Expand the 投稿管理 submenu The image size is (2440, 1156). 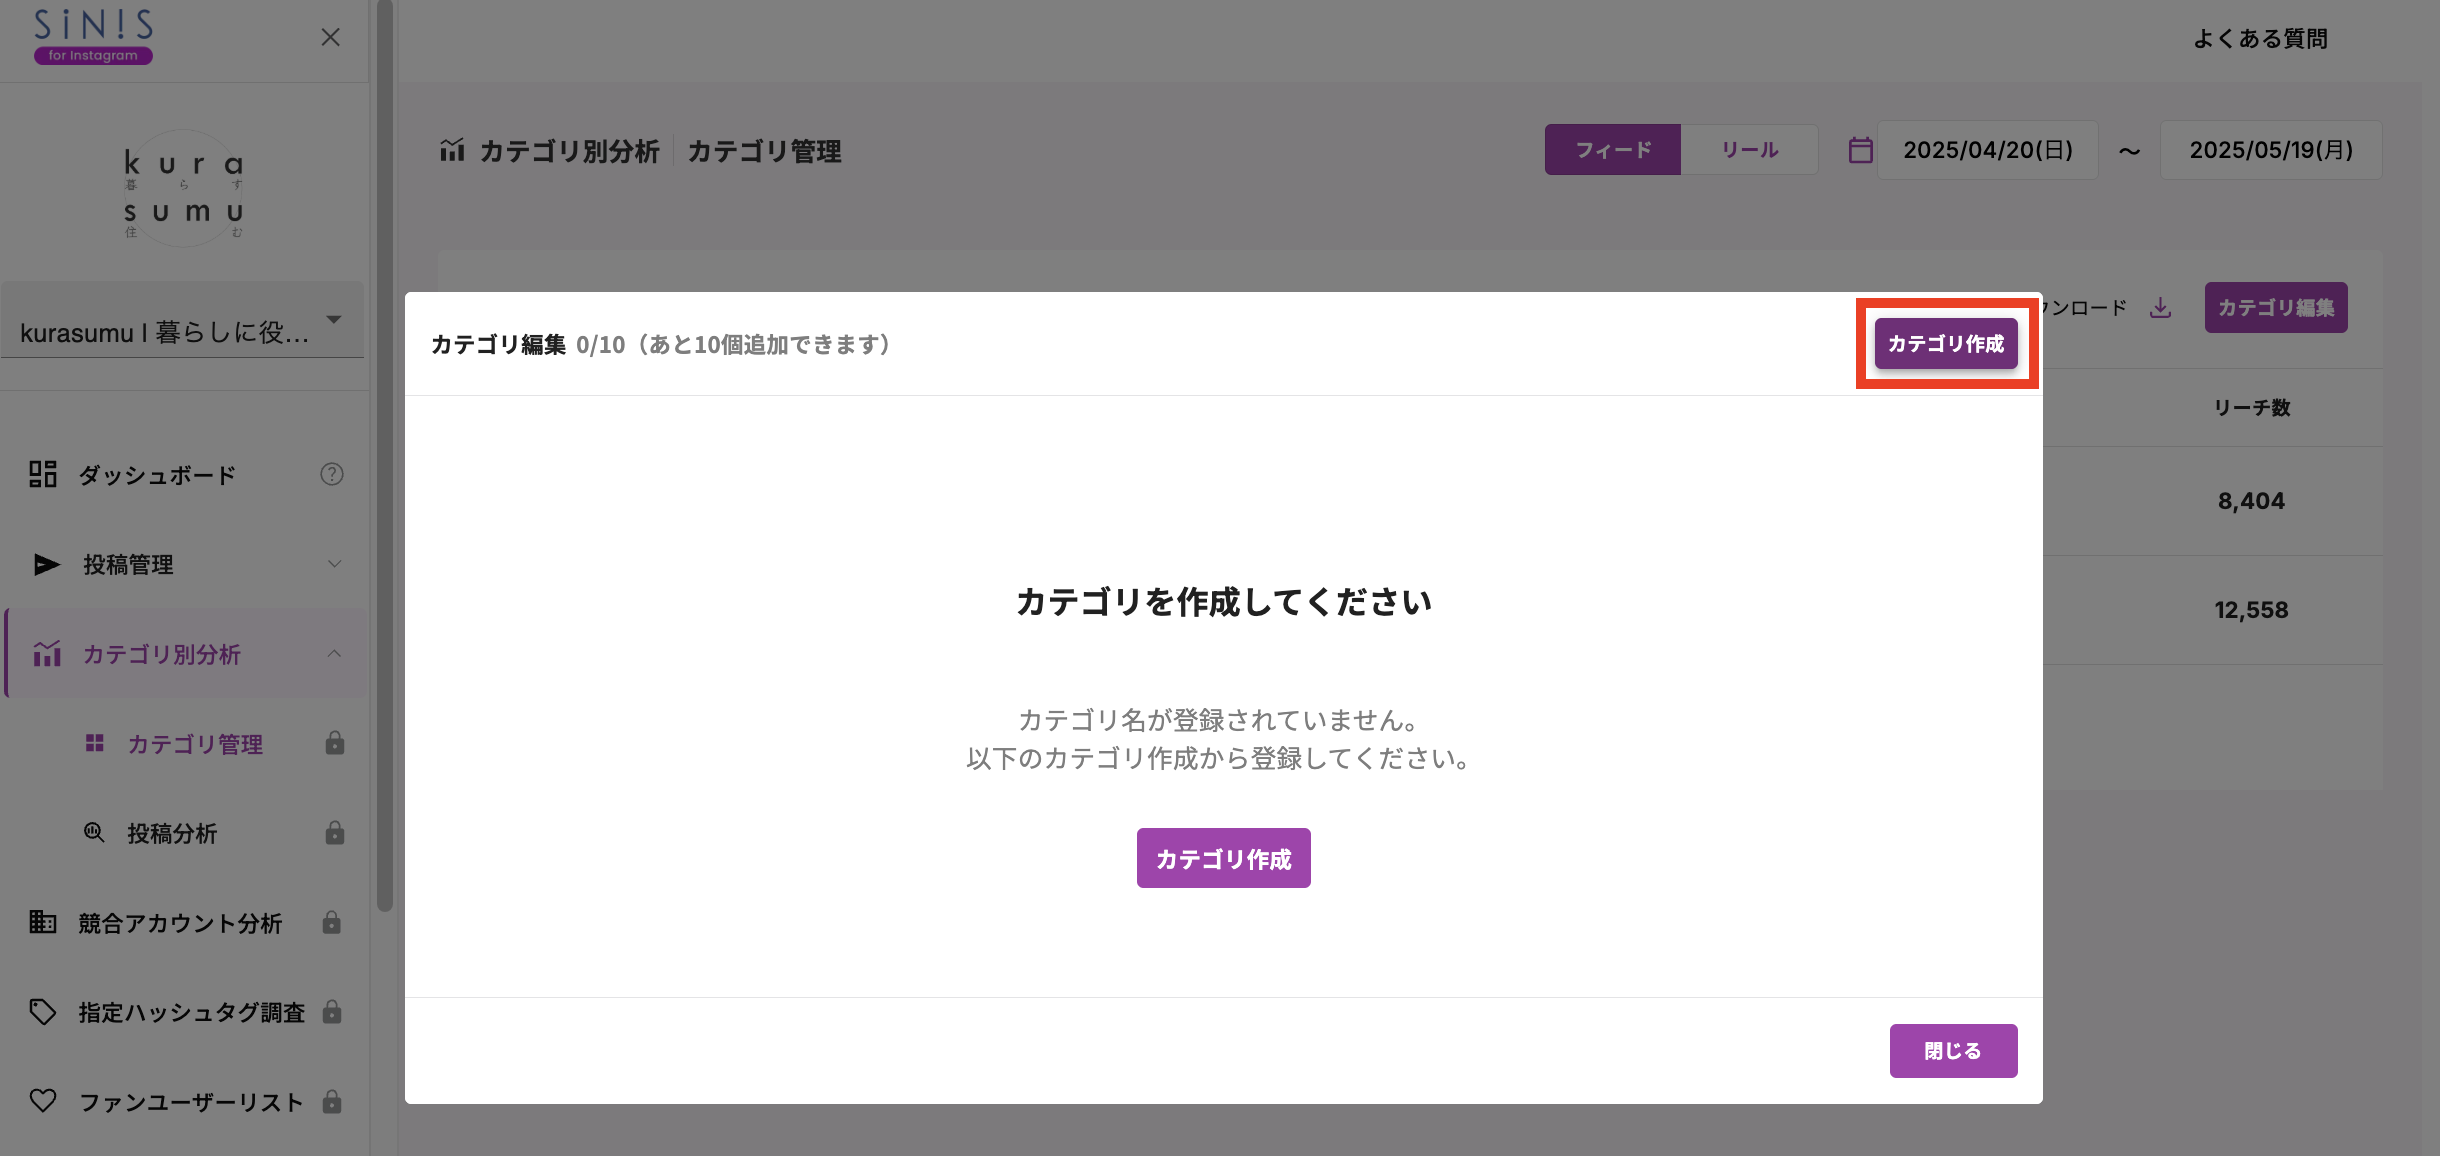click(x=334, y=564)
